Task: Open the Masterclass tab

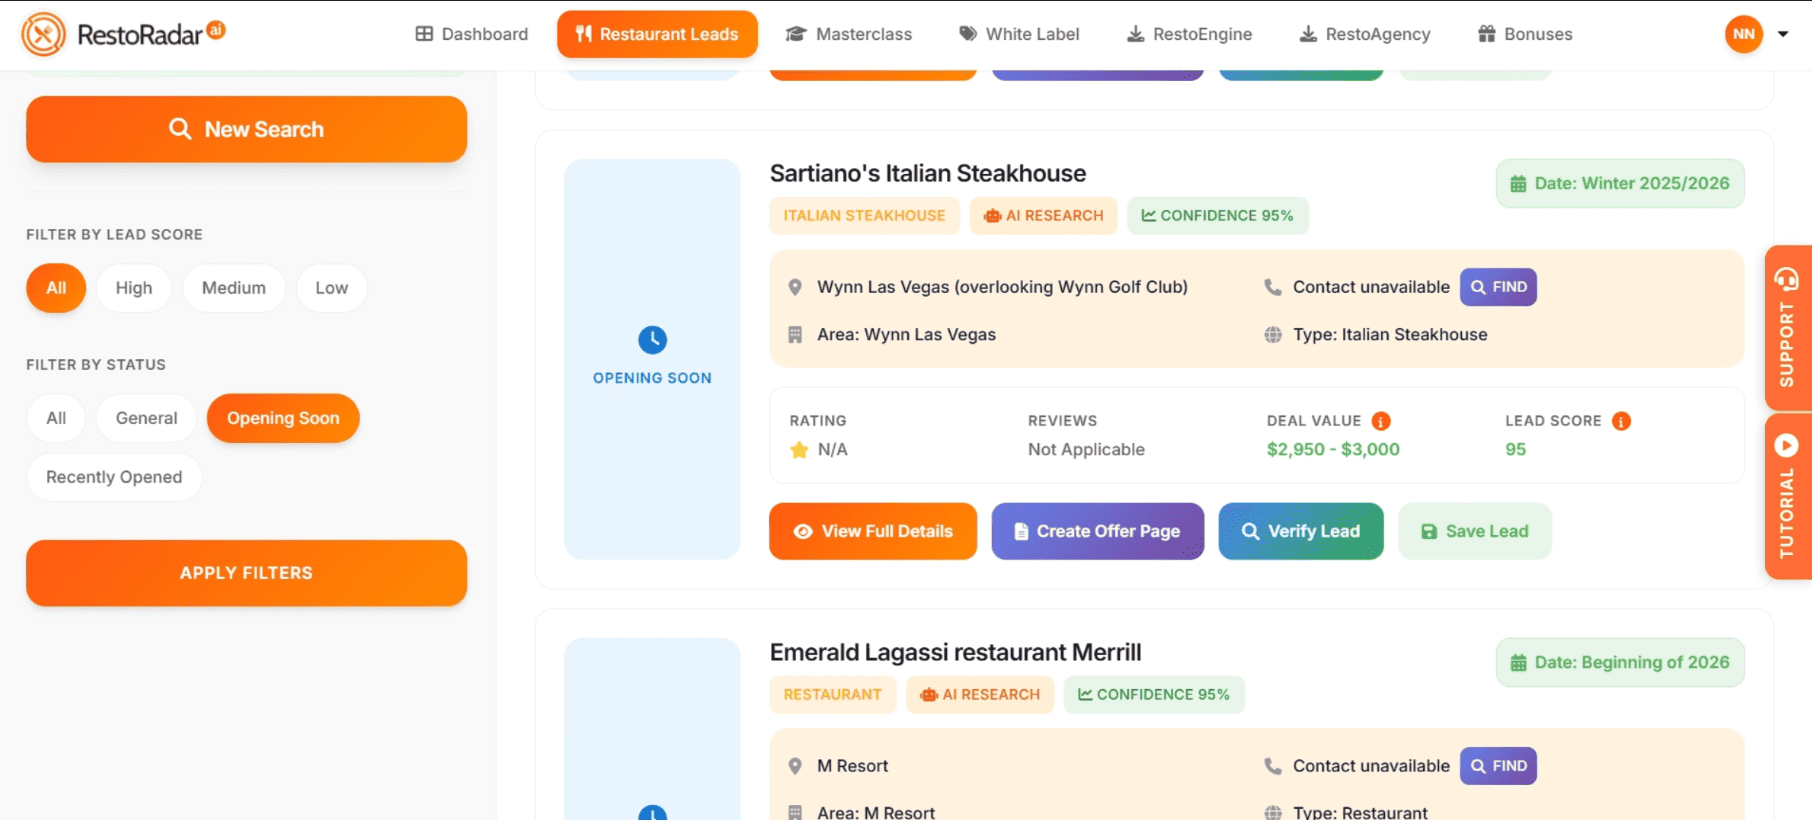Action: point(849,34)
